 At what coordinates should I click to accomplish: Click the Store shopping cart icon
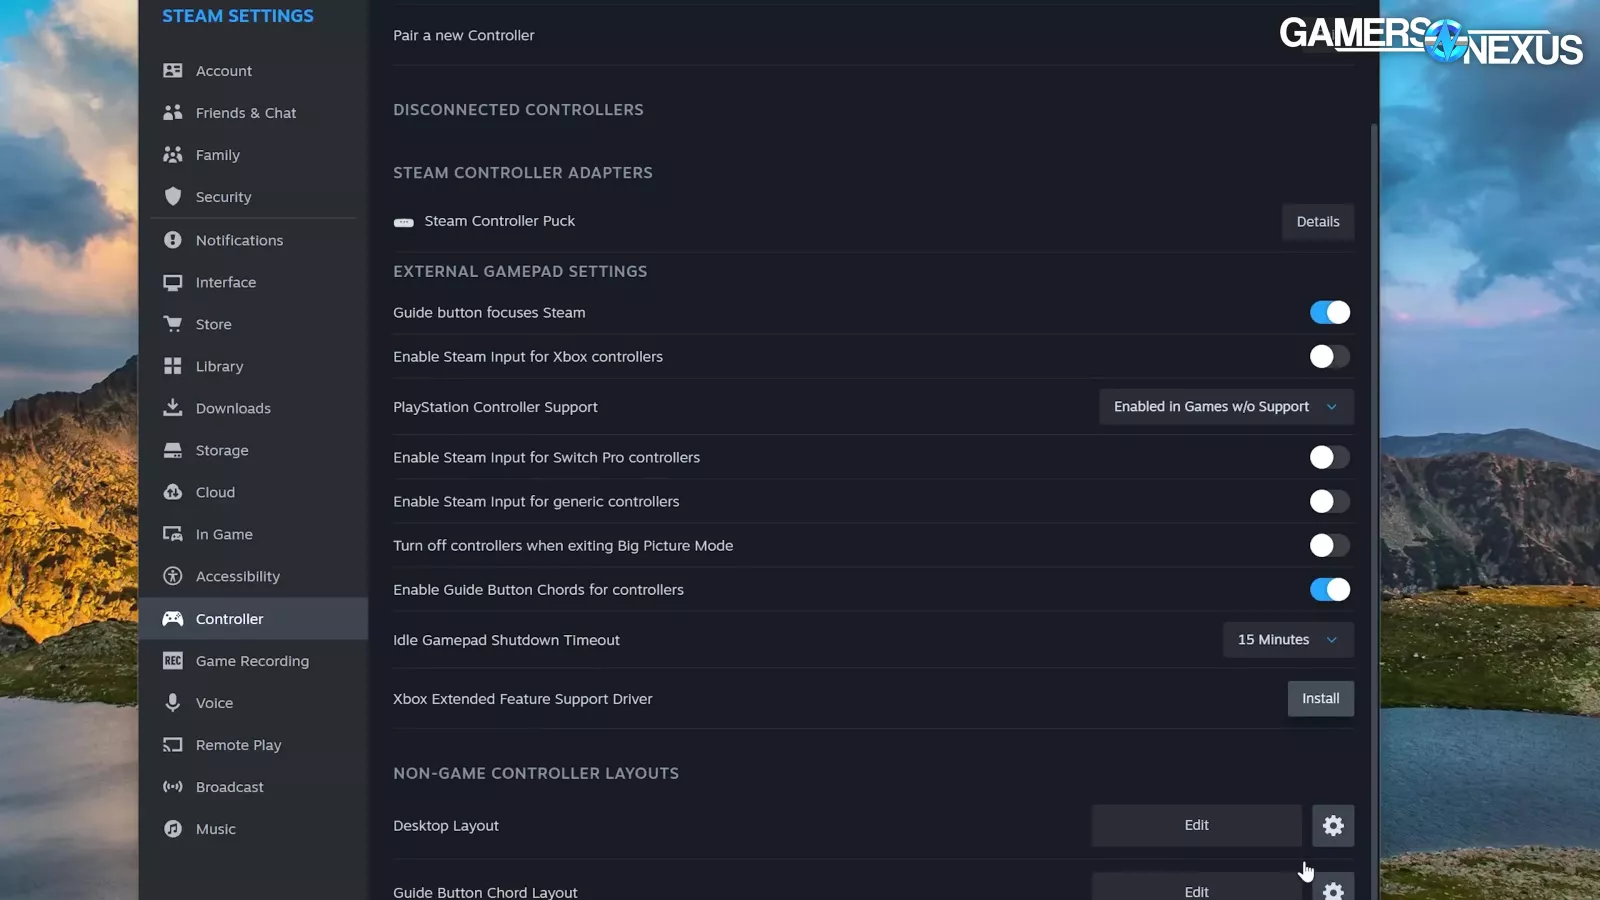point(173,324)
